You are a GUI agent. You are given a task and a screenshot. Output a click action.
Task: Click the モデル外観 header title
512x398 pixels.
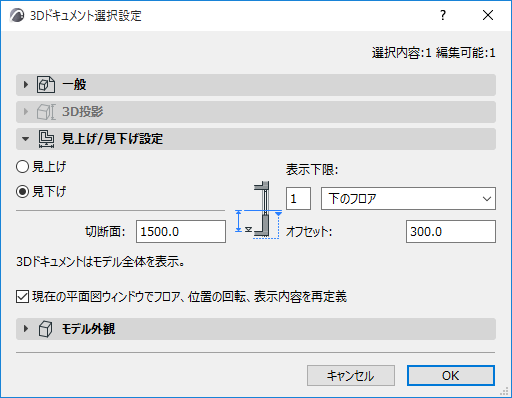pos(89,329)
